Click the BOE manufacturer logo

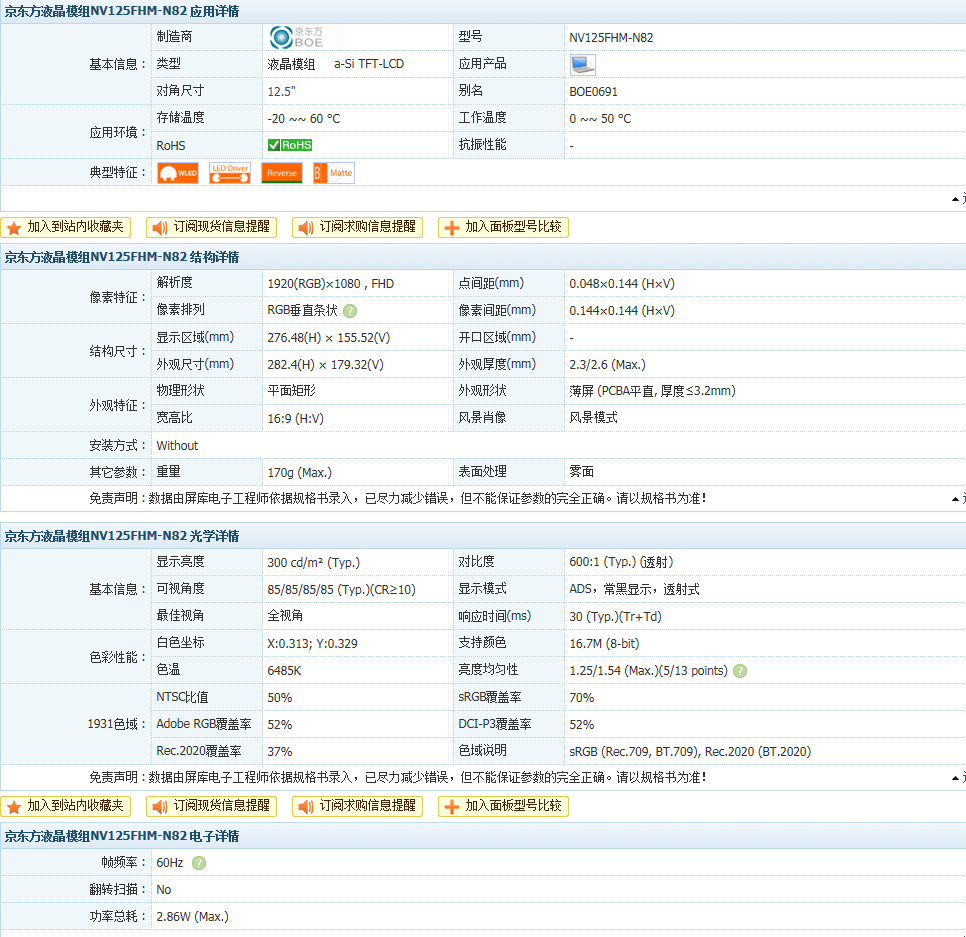[296, 37]
